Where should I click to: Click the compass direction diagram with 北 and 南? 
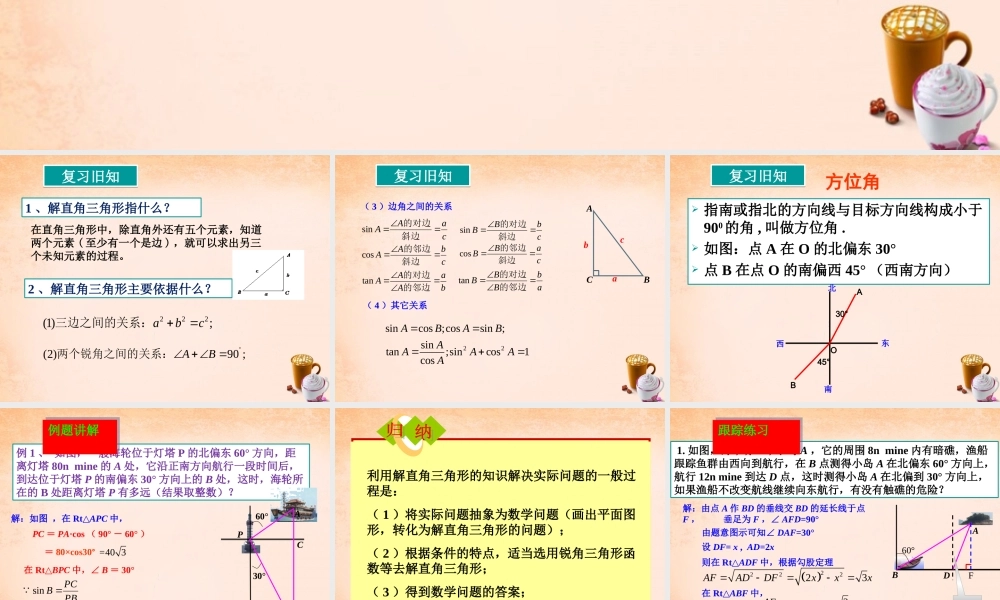(831, 339)
